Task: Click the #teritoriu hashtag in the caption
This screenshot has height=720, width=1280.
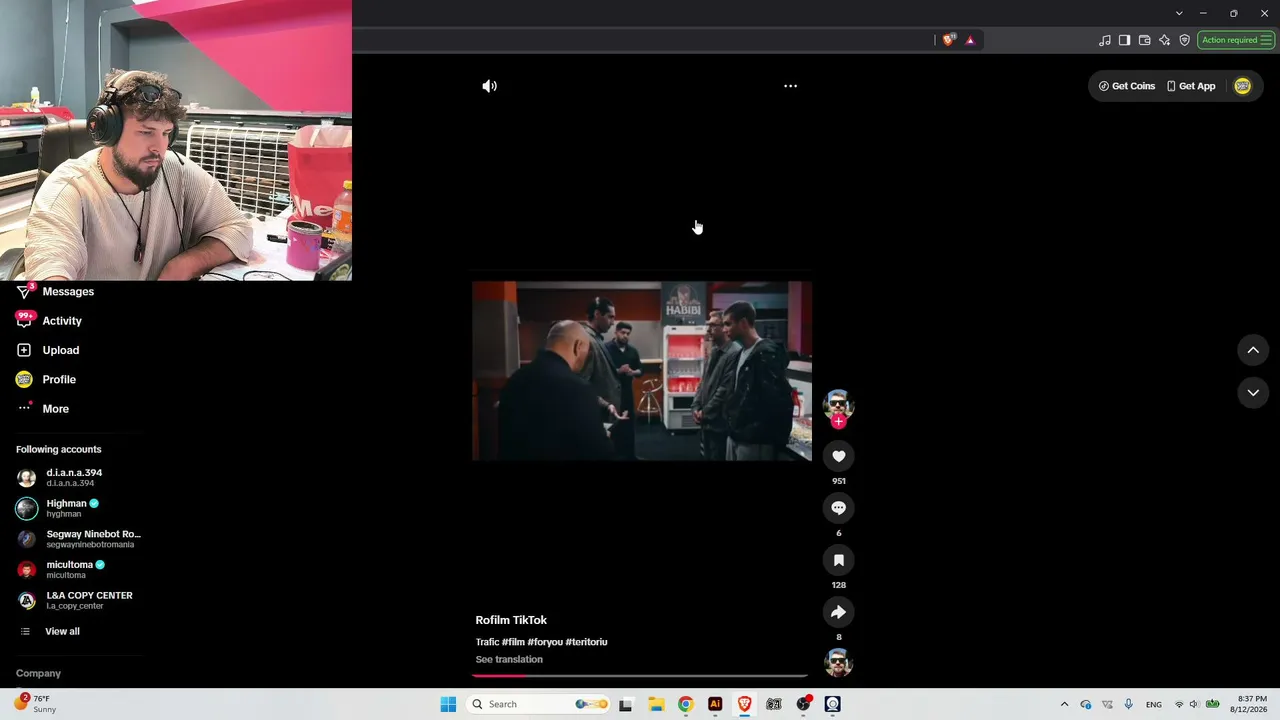Action: [x=586, y=642]
